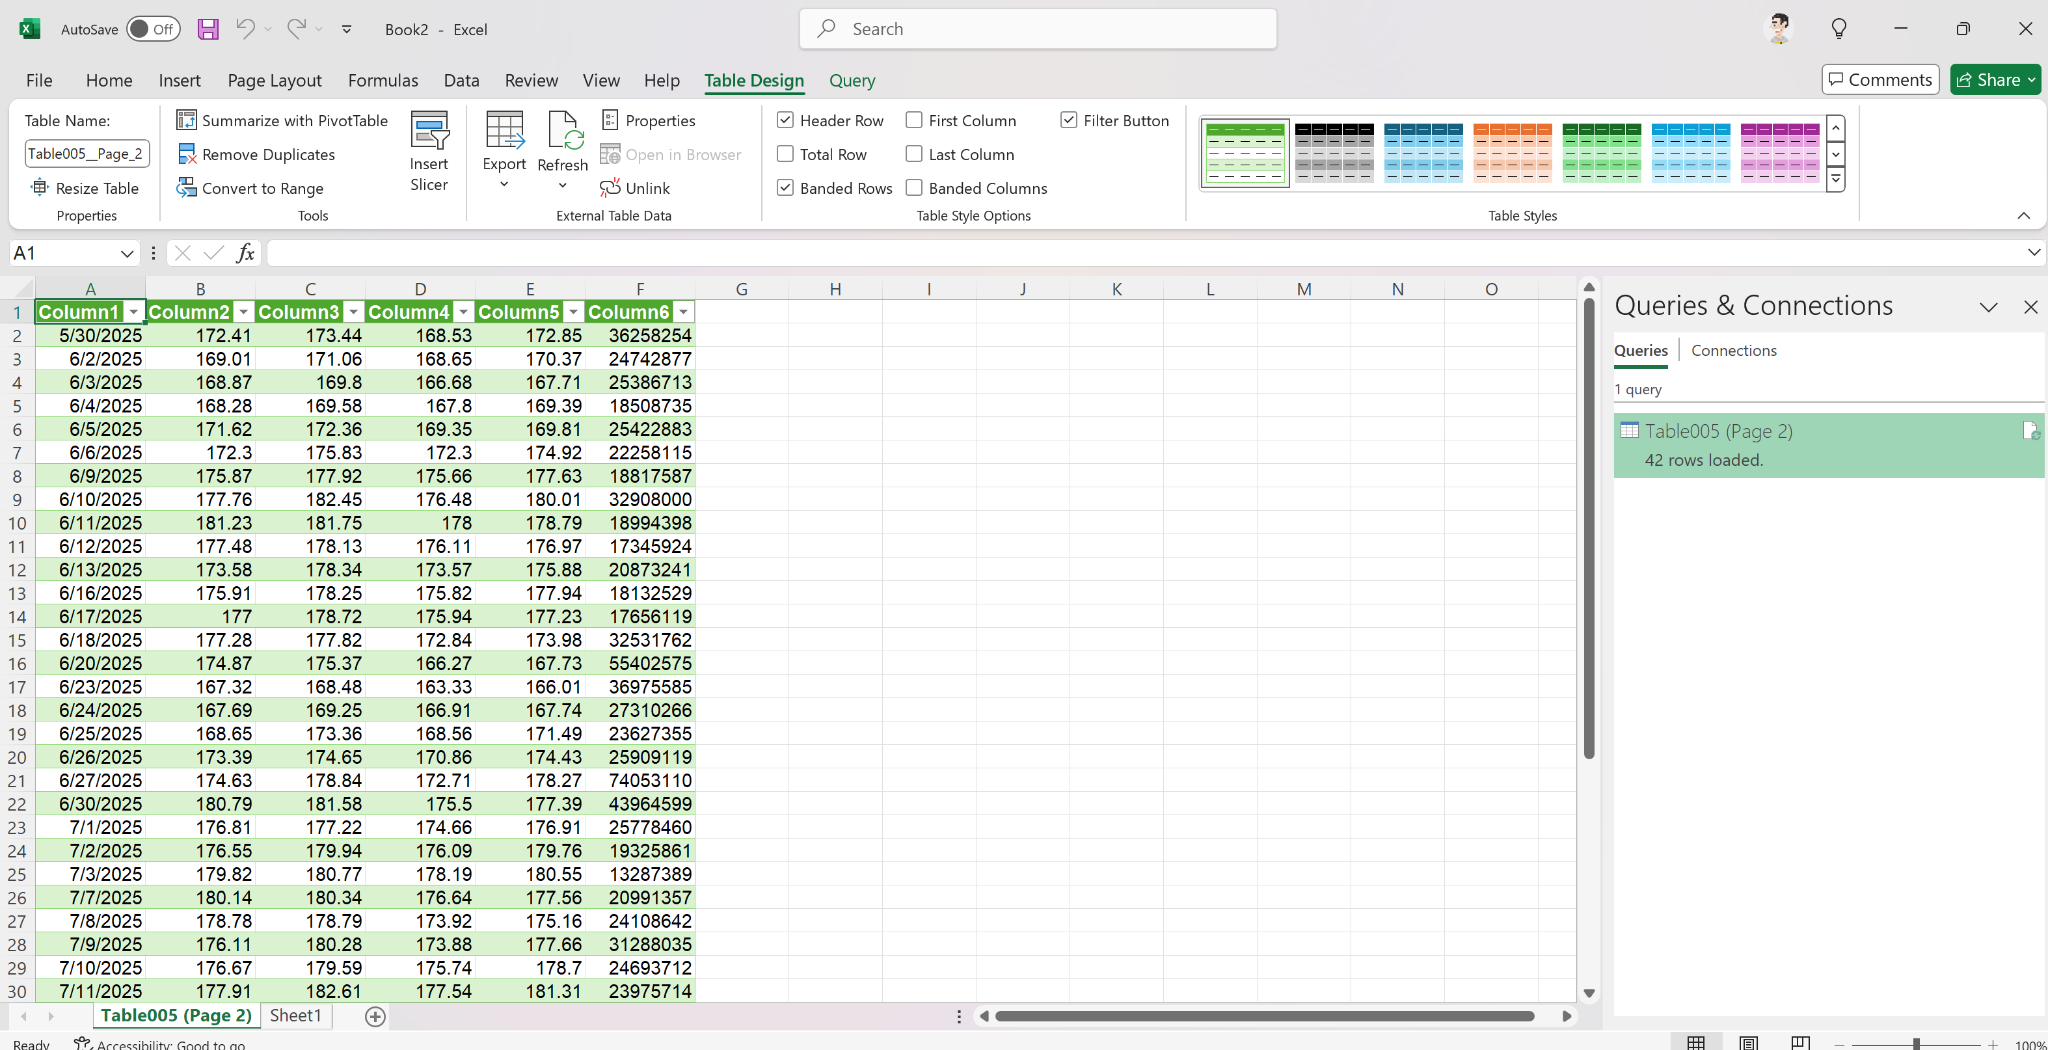Click Convert to Range
The height and width of the screenshot is (1050, 2048).
pyautogui.click(x=250, y=188)
